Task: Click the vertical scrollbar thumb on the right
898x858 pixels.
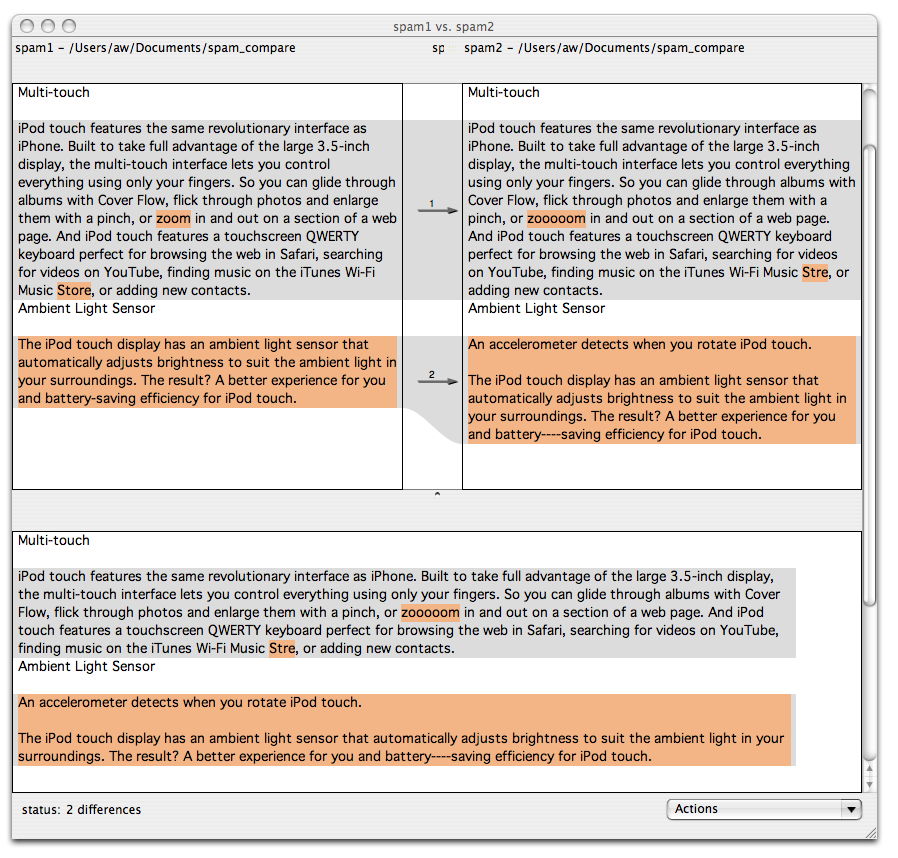Action: click(869, 375)
